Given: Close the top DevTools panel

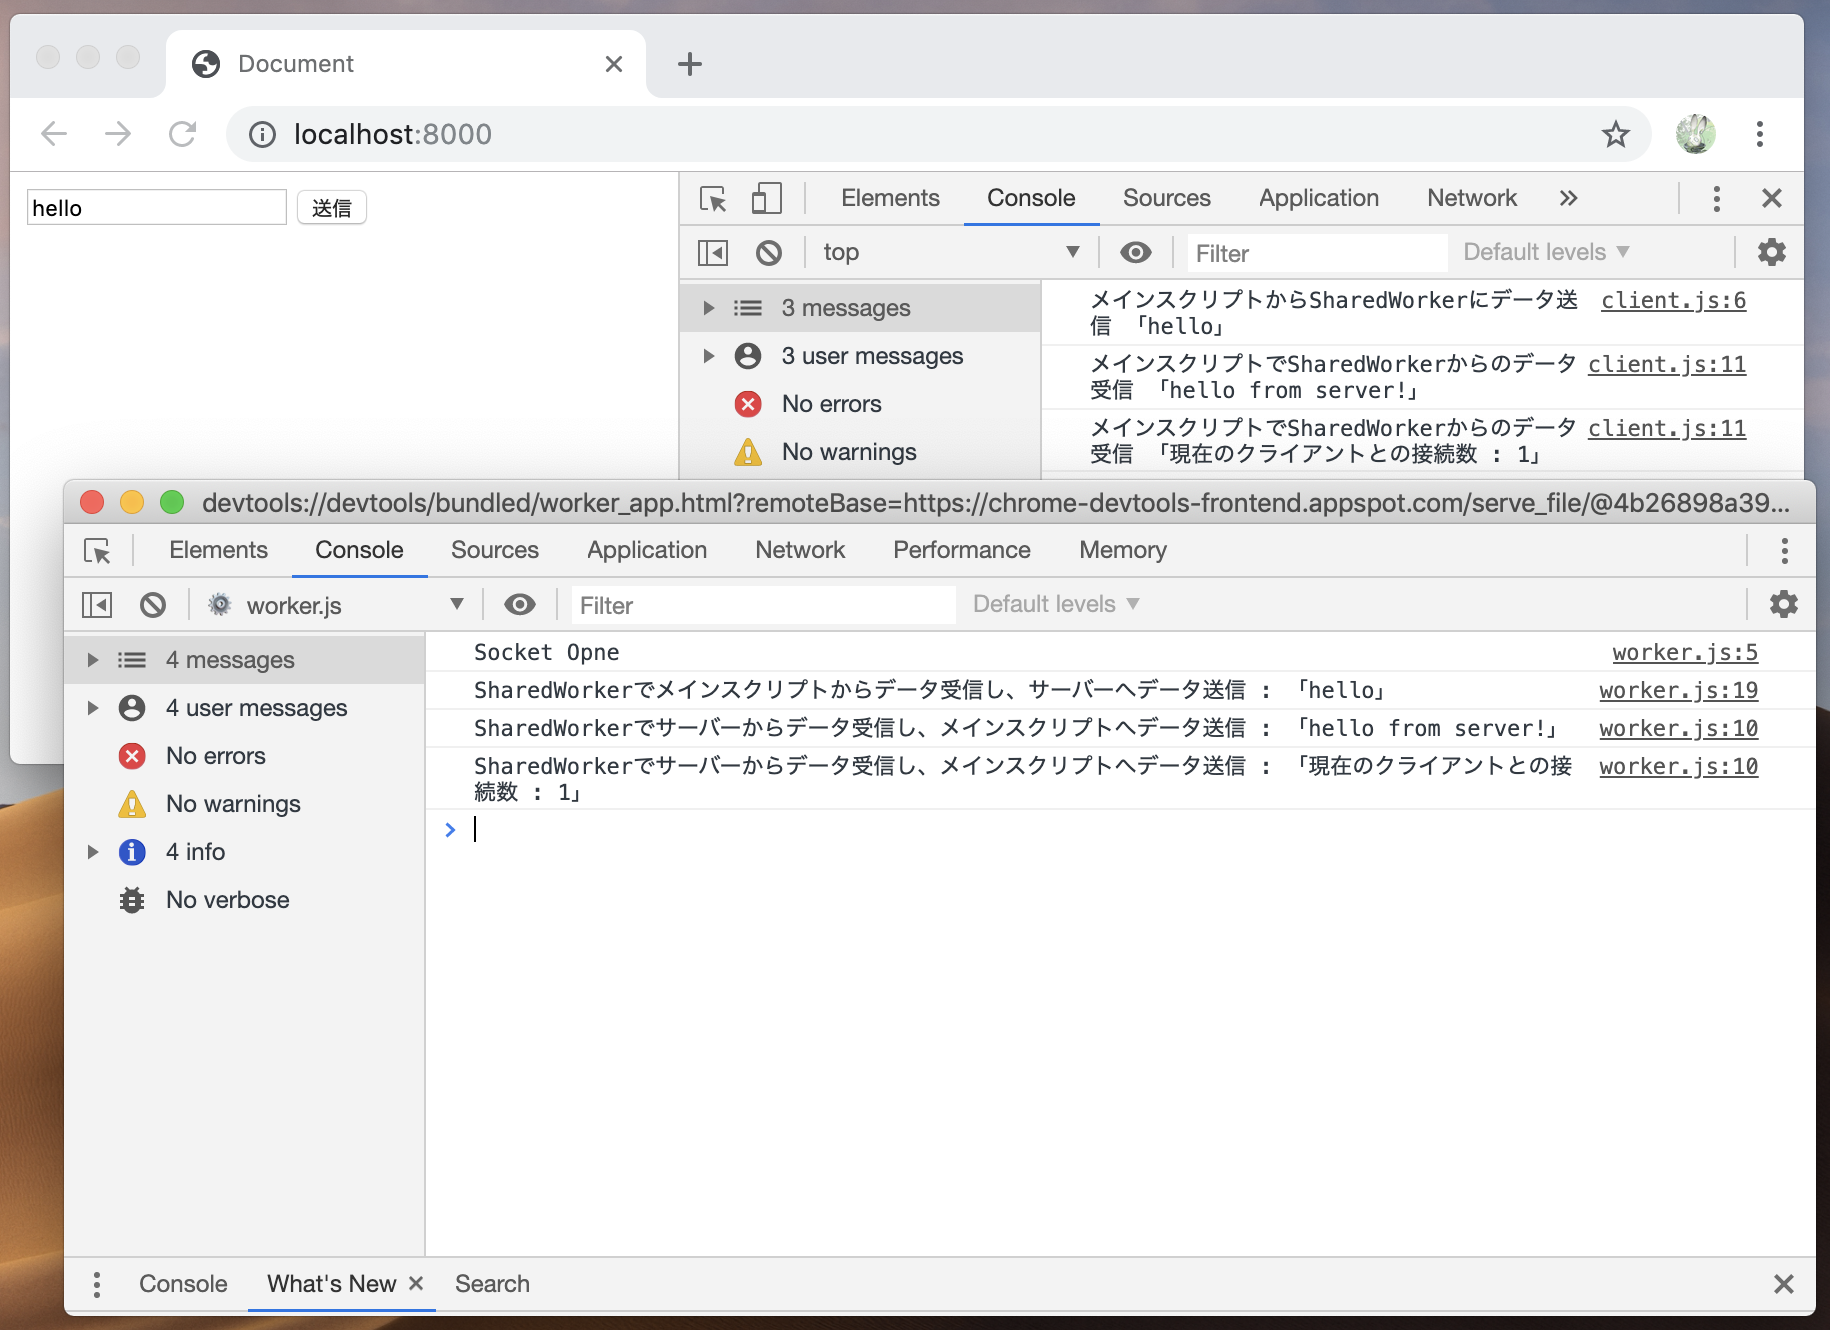Looking at the screenshot, I should (x=1772, y=198).
